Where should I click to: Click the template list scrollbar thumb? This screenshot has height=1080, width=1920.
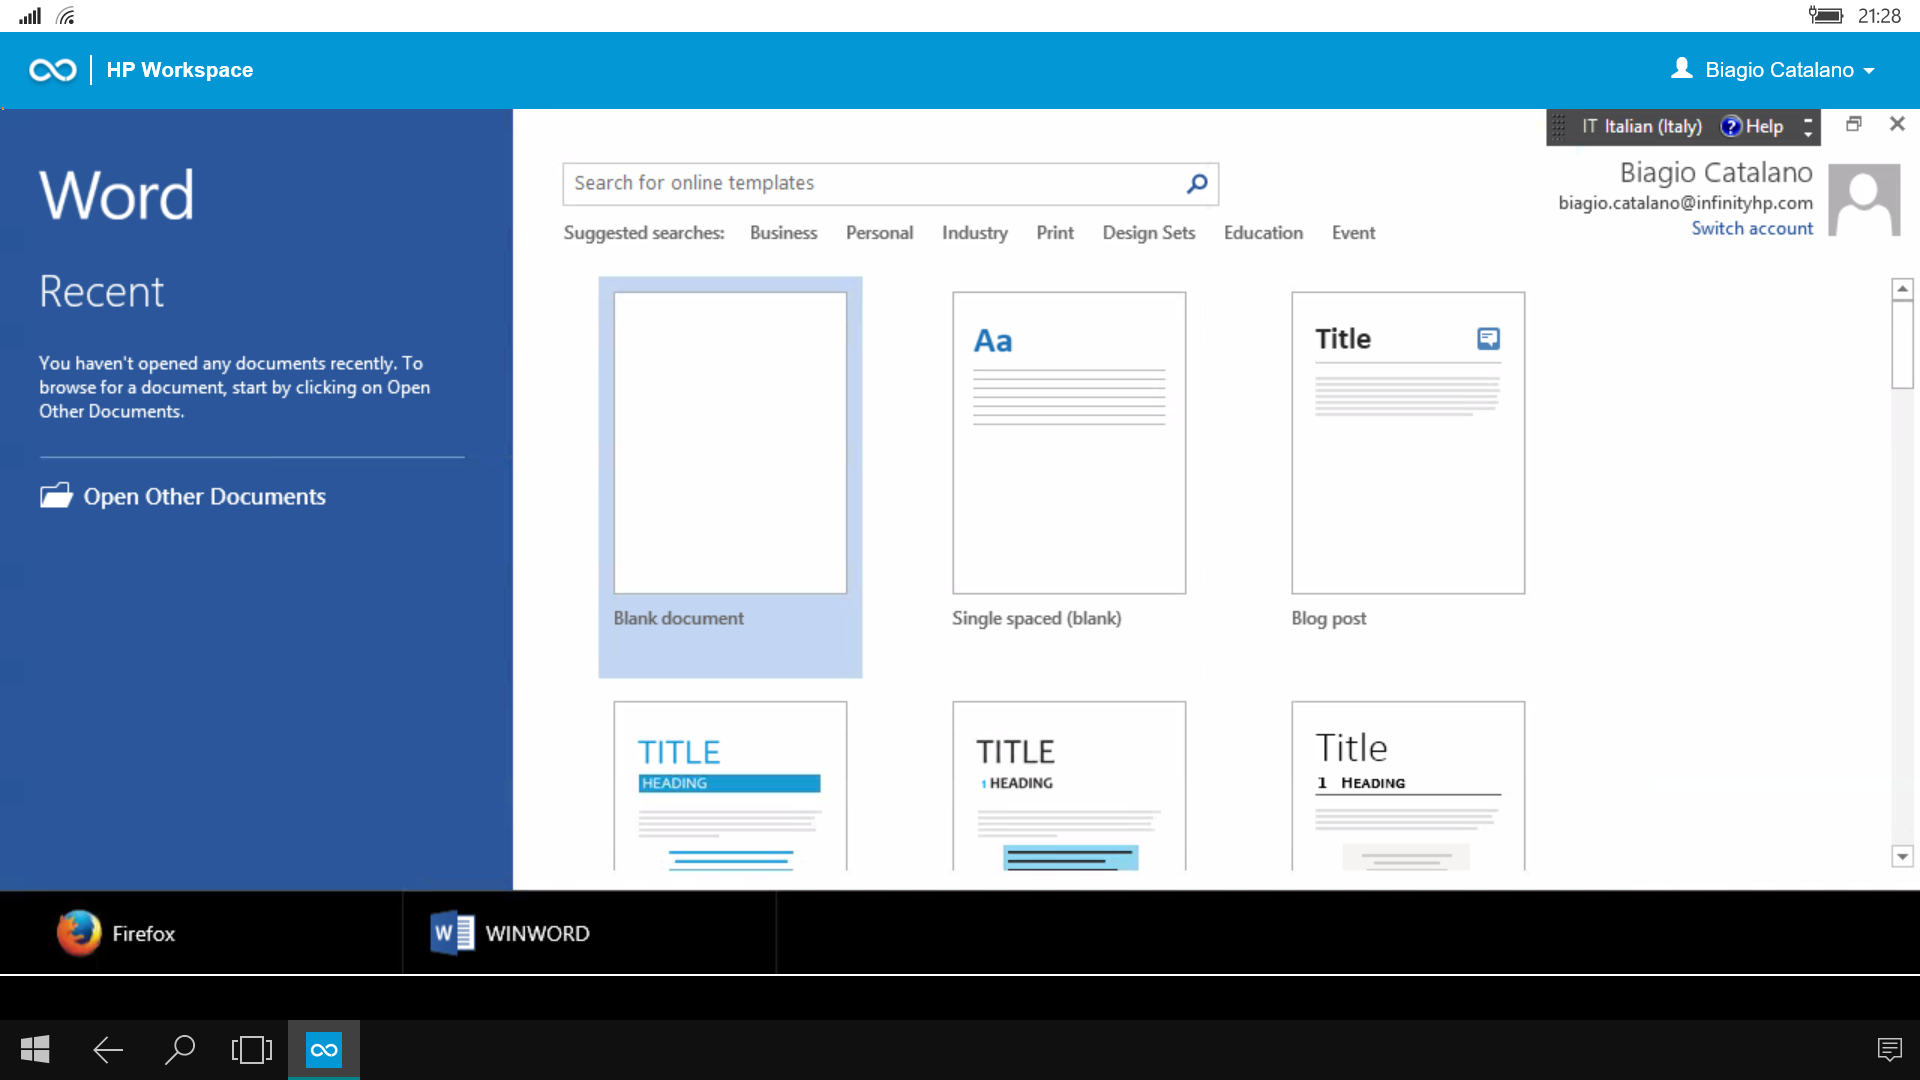[x=1902, y=345]
